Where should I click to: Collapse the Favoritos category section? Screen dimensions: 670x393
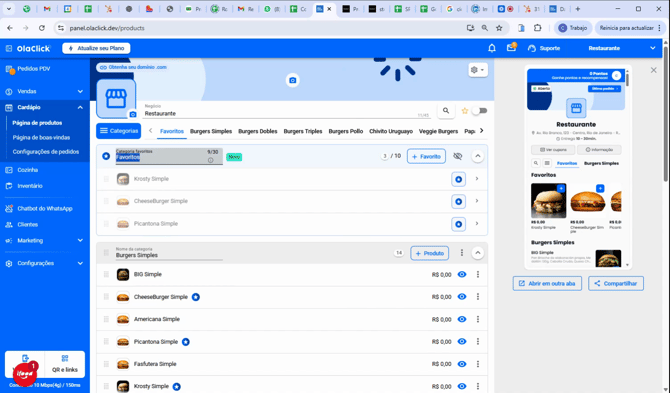478,156
